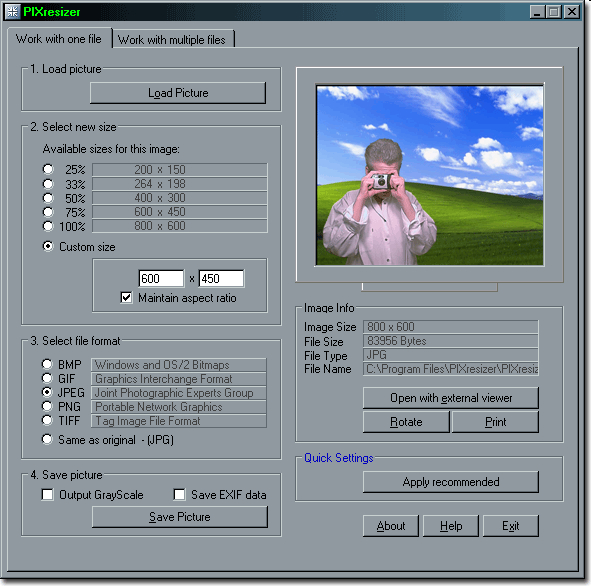This screenshot has height=586, width=591.
Task: Click the photo preview thumbnail
Action: point(430,175)
